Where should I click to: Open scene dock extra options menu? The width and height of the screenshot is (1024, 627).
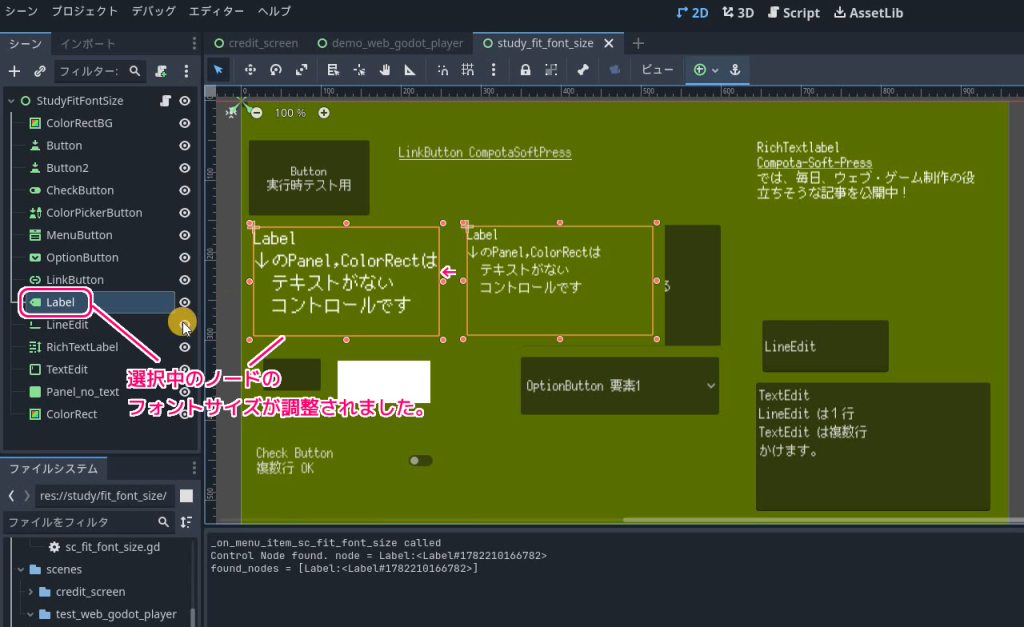(186, 71)
